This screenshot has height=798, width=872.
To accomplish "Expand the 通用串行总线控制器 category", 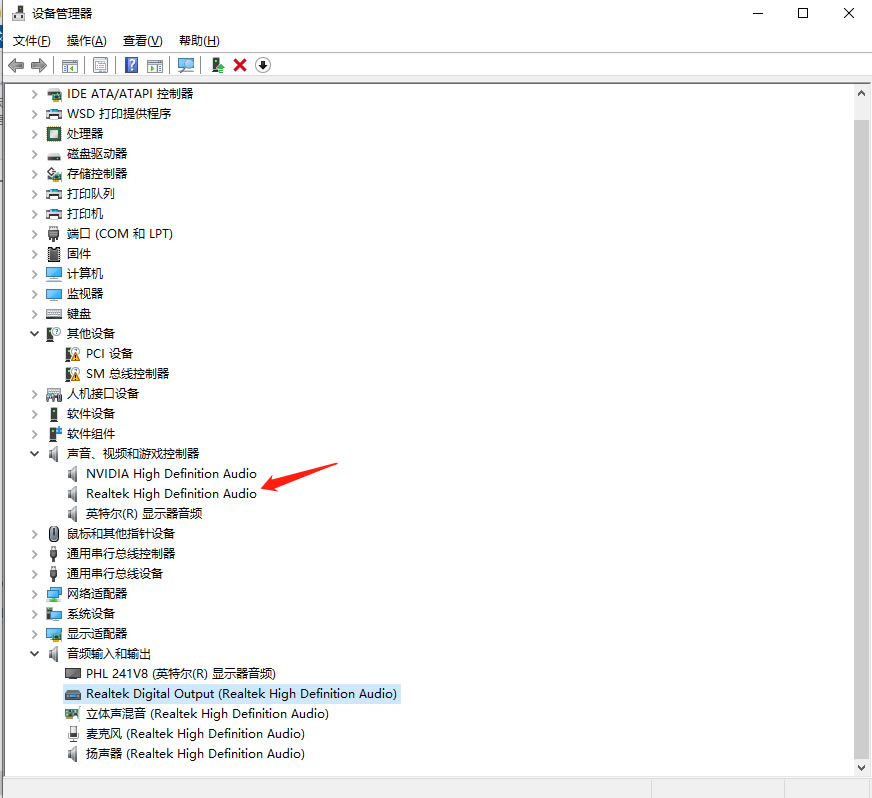I will [34, 554].
